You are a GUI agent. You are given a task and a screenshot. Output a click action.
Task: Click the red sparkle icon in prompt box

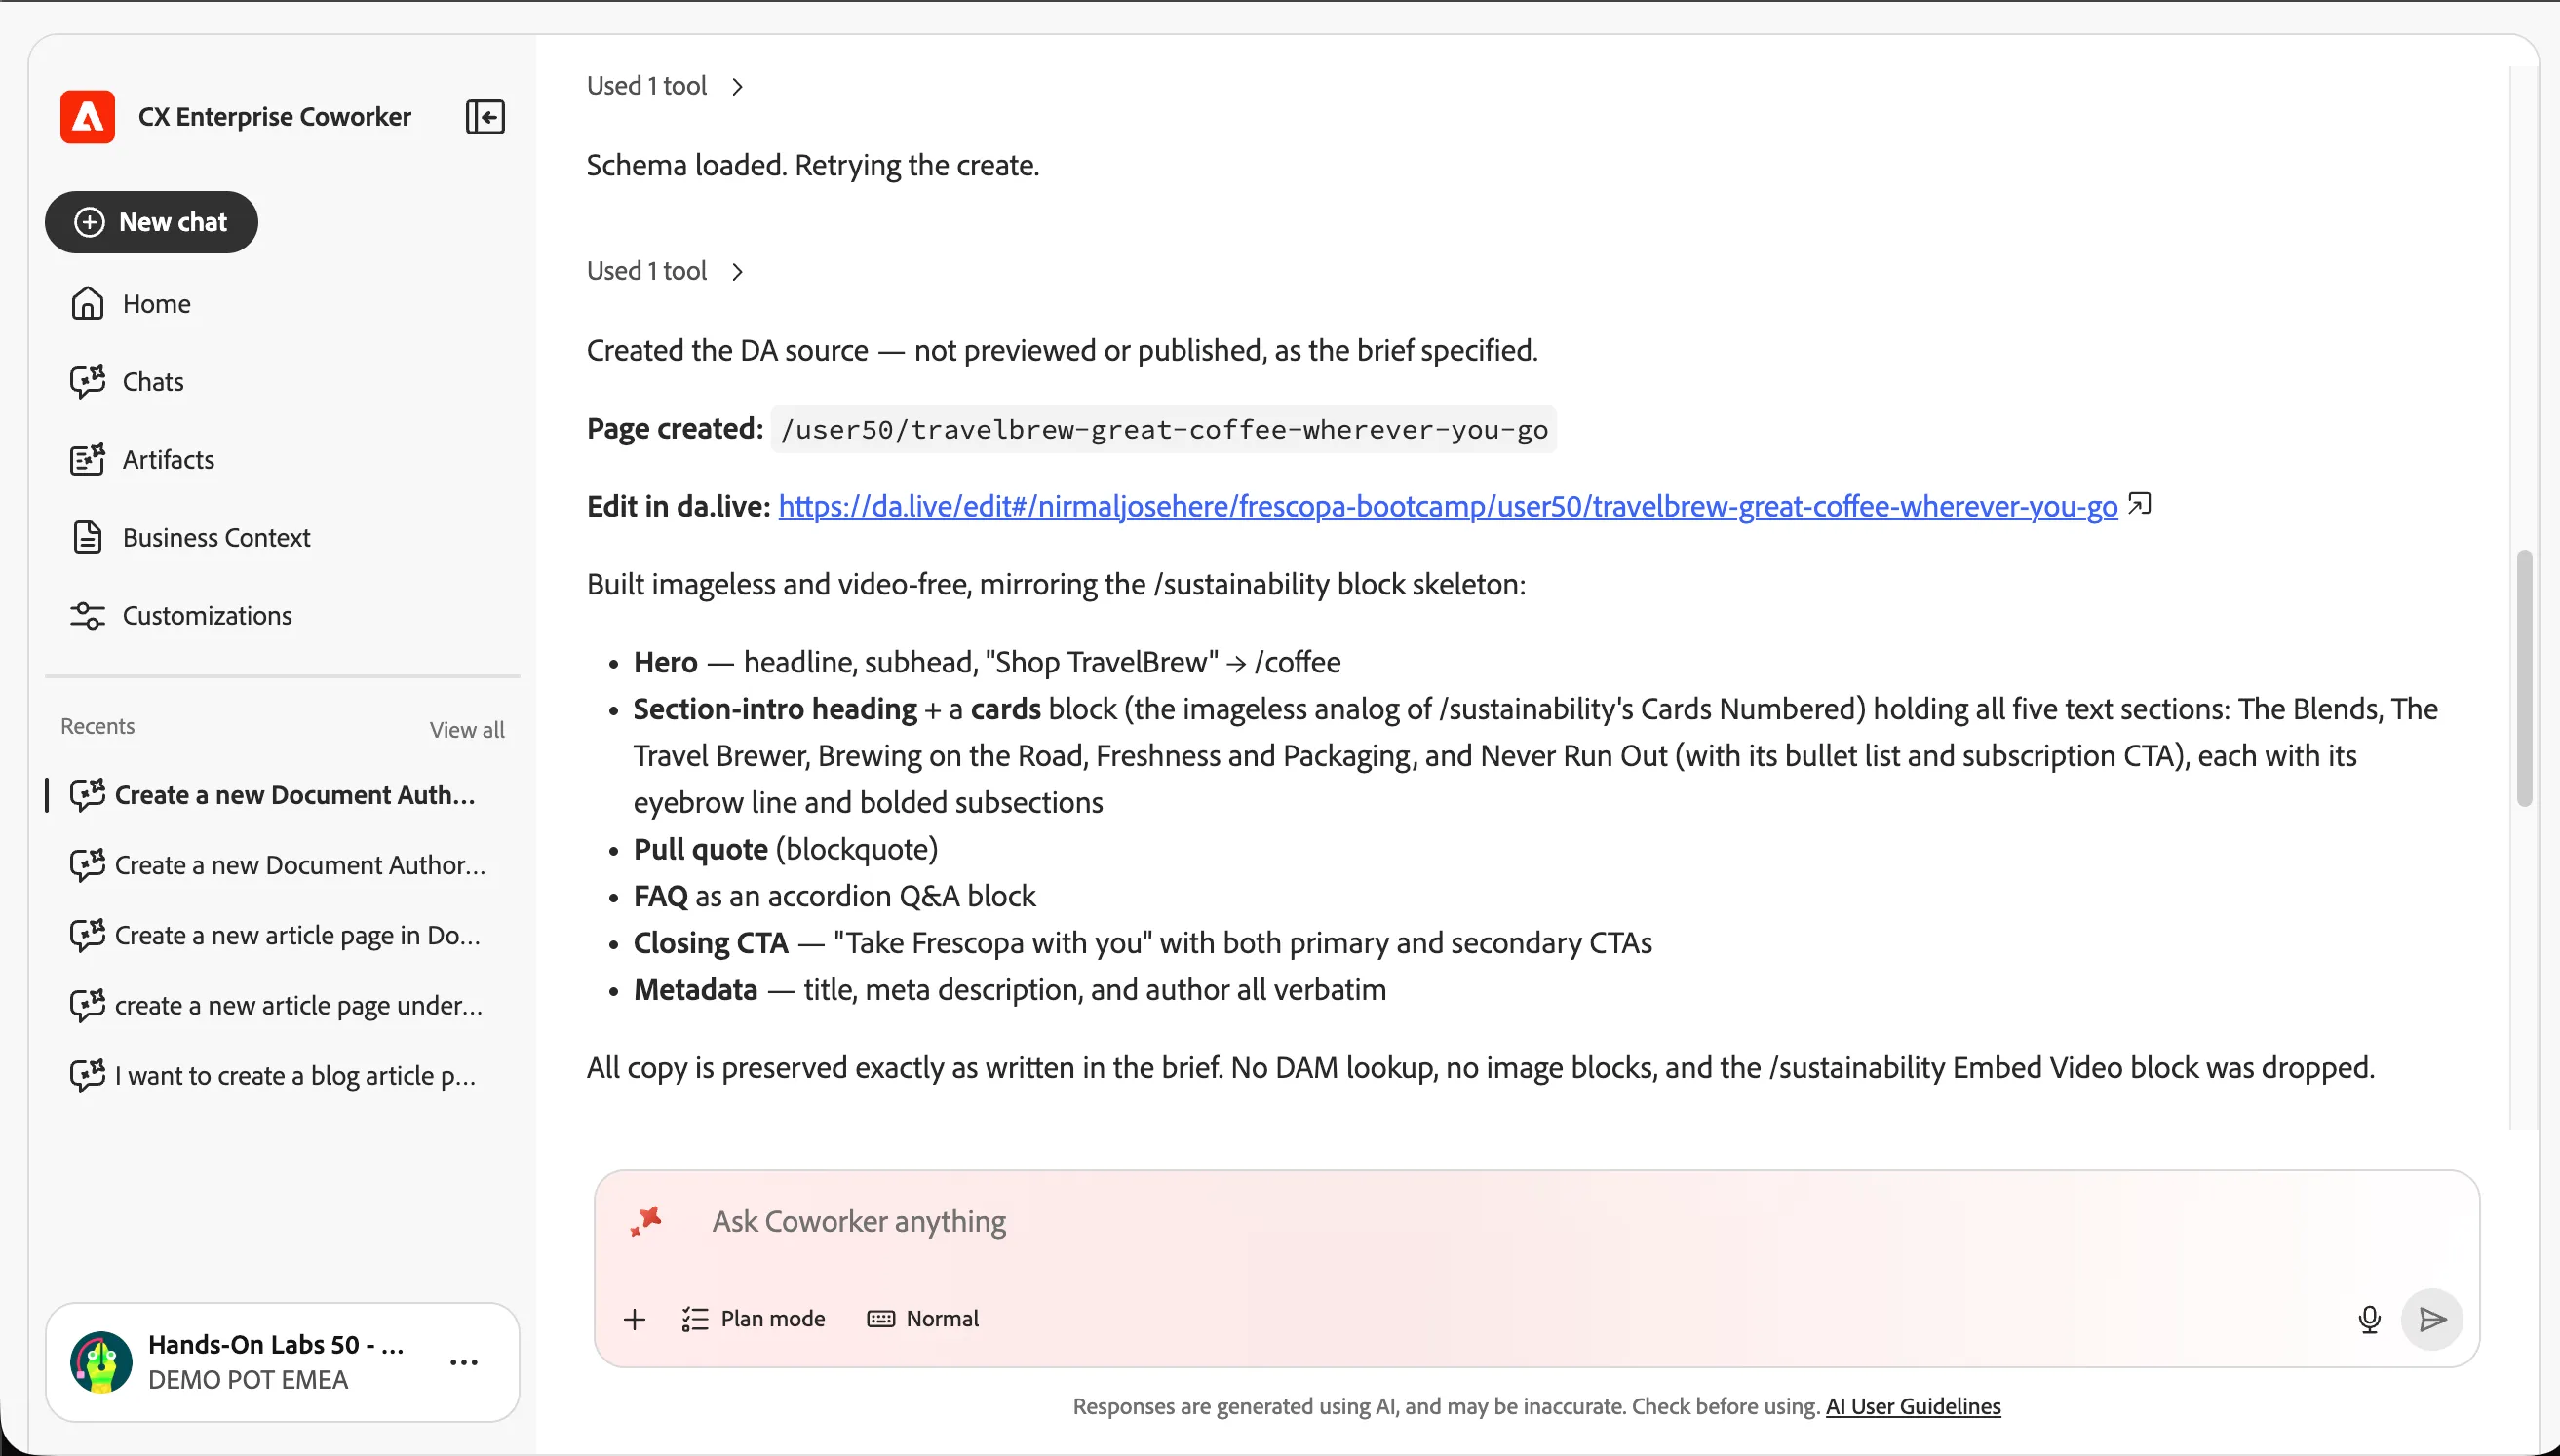click(646, 1221)
